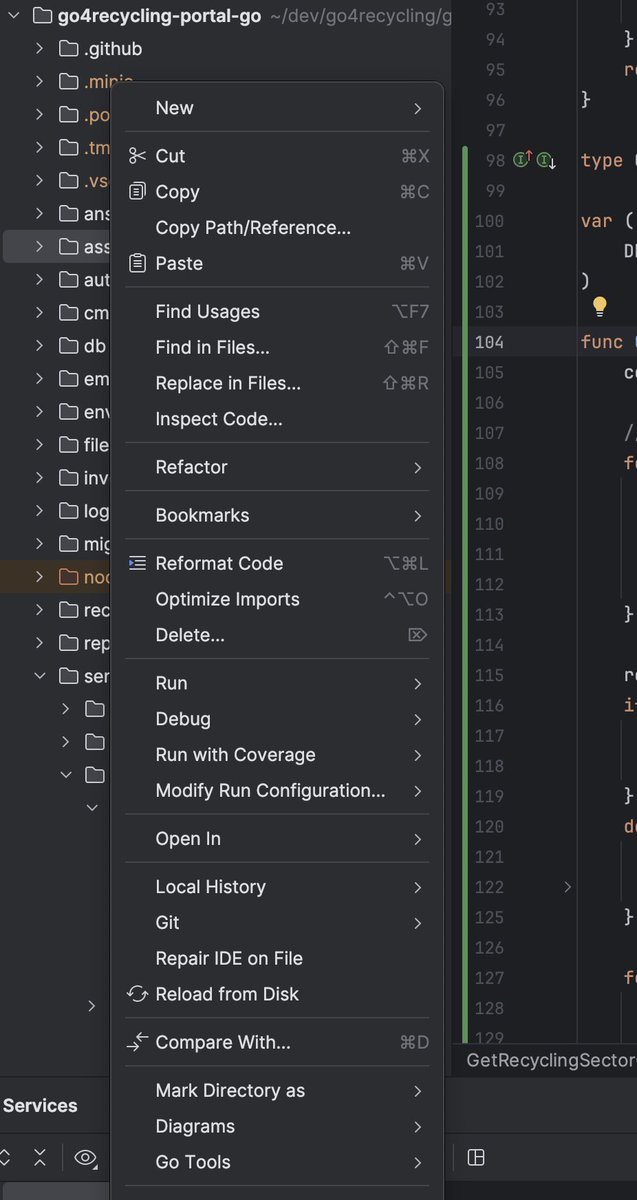
Task: Select the go4recycling-portal-go project root
Action: tap(160, 16)
